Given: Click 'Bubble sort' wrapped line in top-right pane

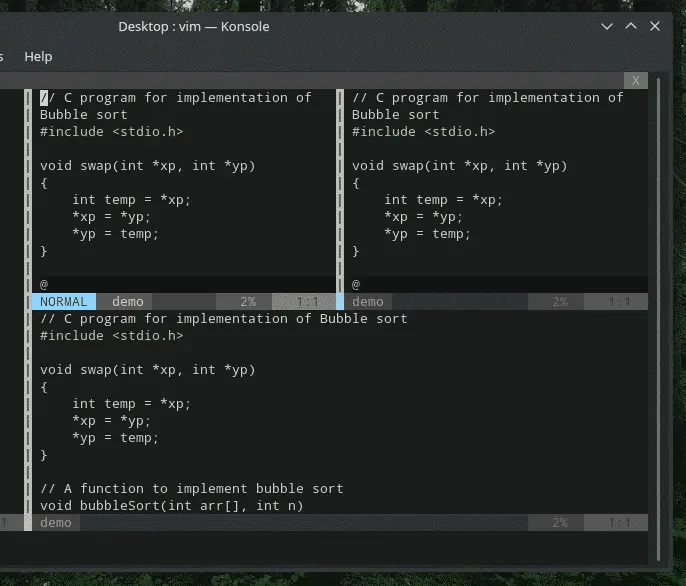Looking at the screenshot, I should (396, 115).
